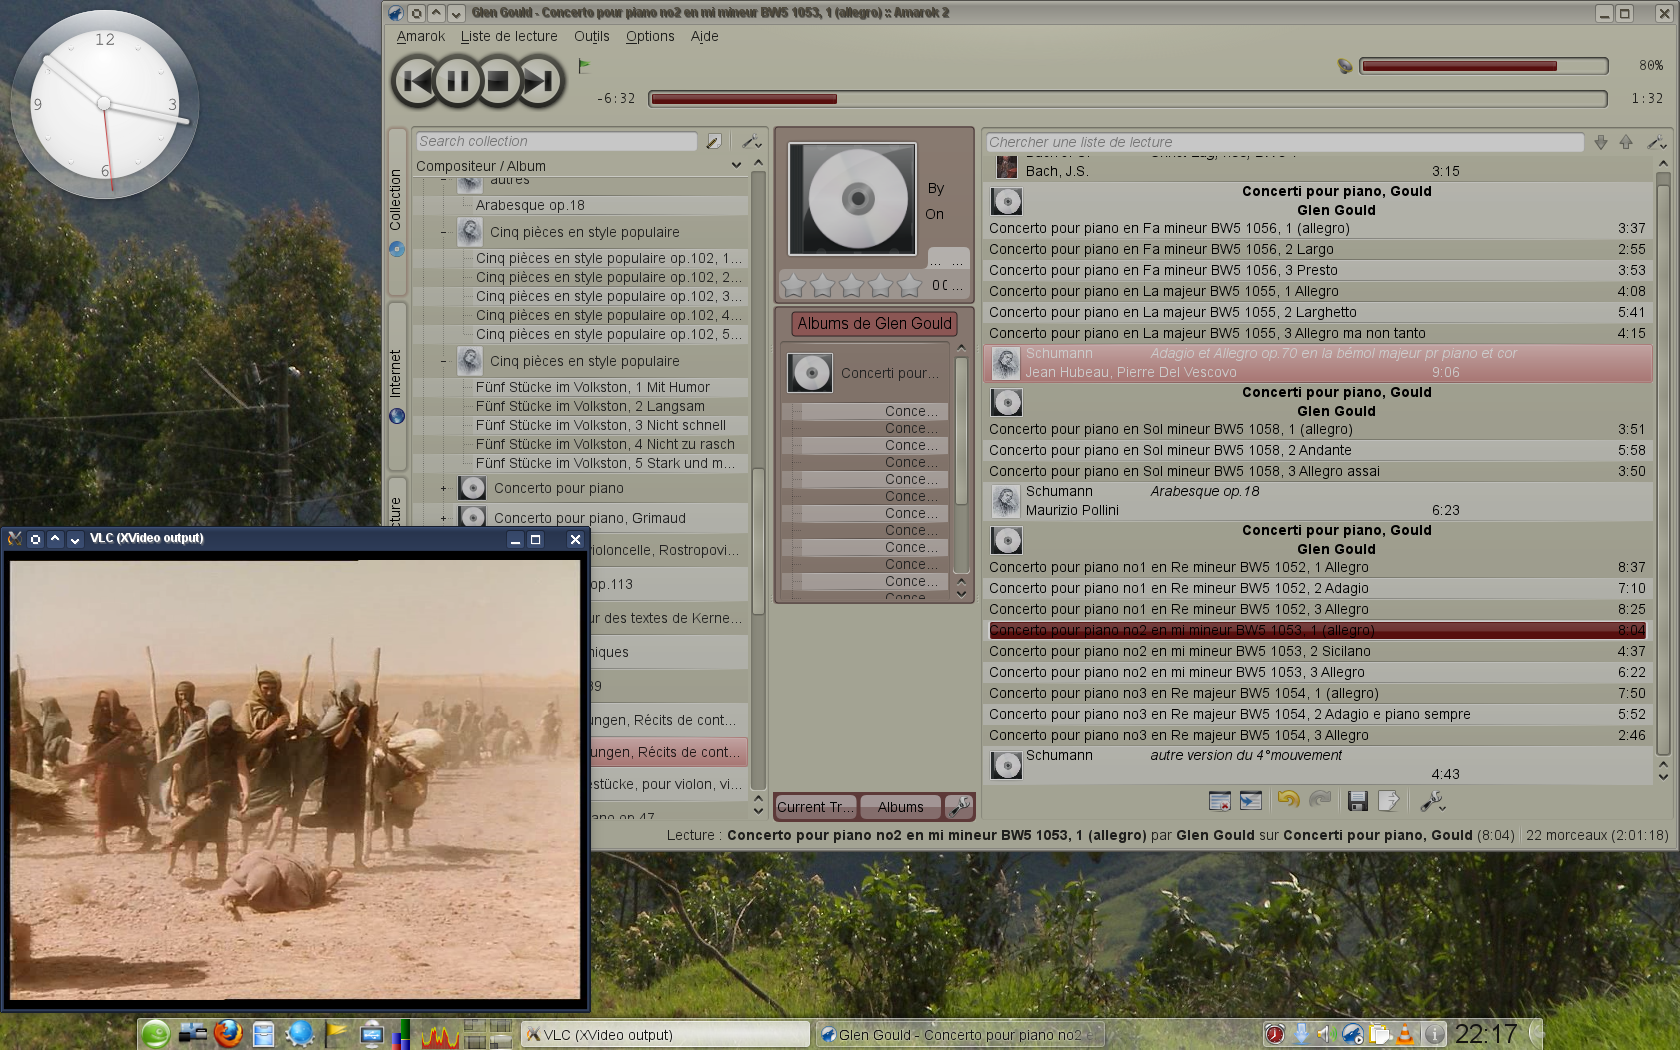Open the Amarok menu
Screen dimensions: 1680x1050
pyautogui.click(x=420, y=36)
